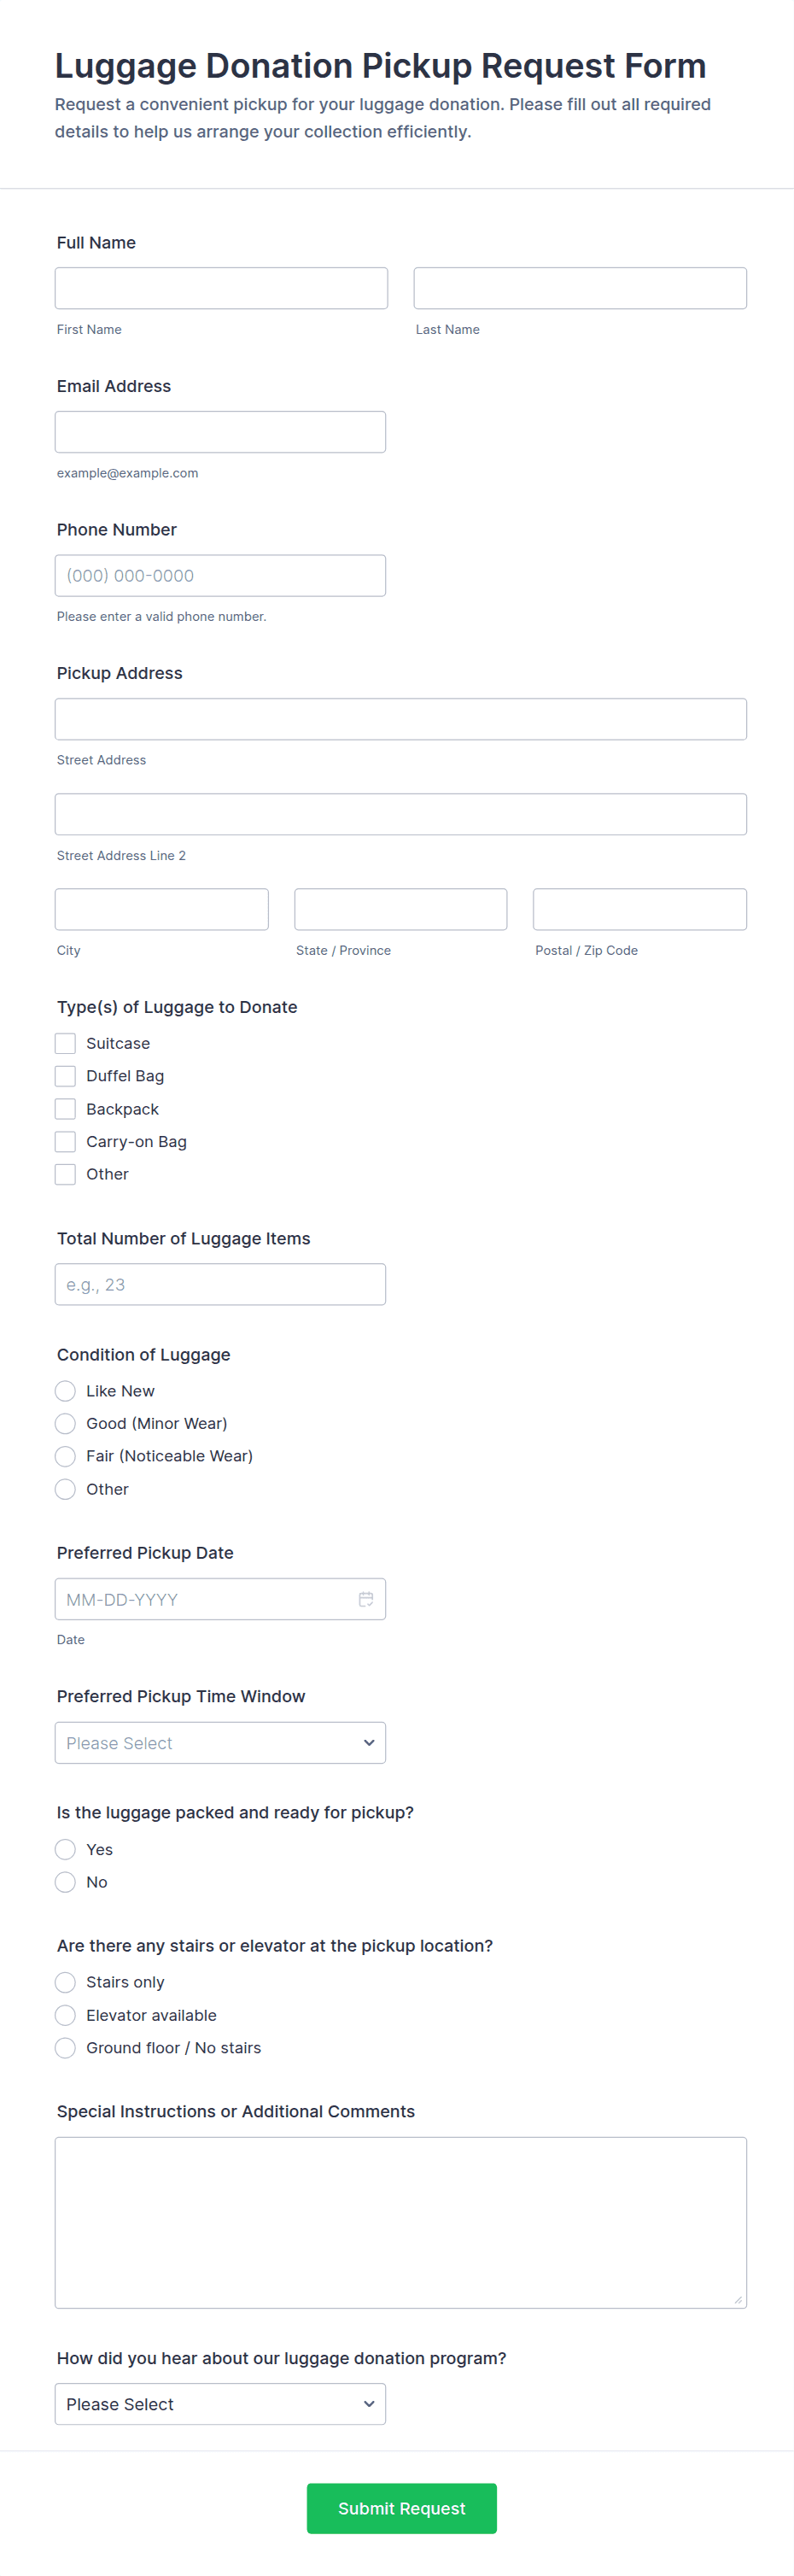This screenshot has width=794, height=2576.
Task: Pick Fair (Noticeable Wear) condition
Action: click(65, 1456)
